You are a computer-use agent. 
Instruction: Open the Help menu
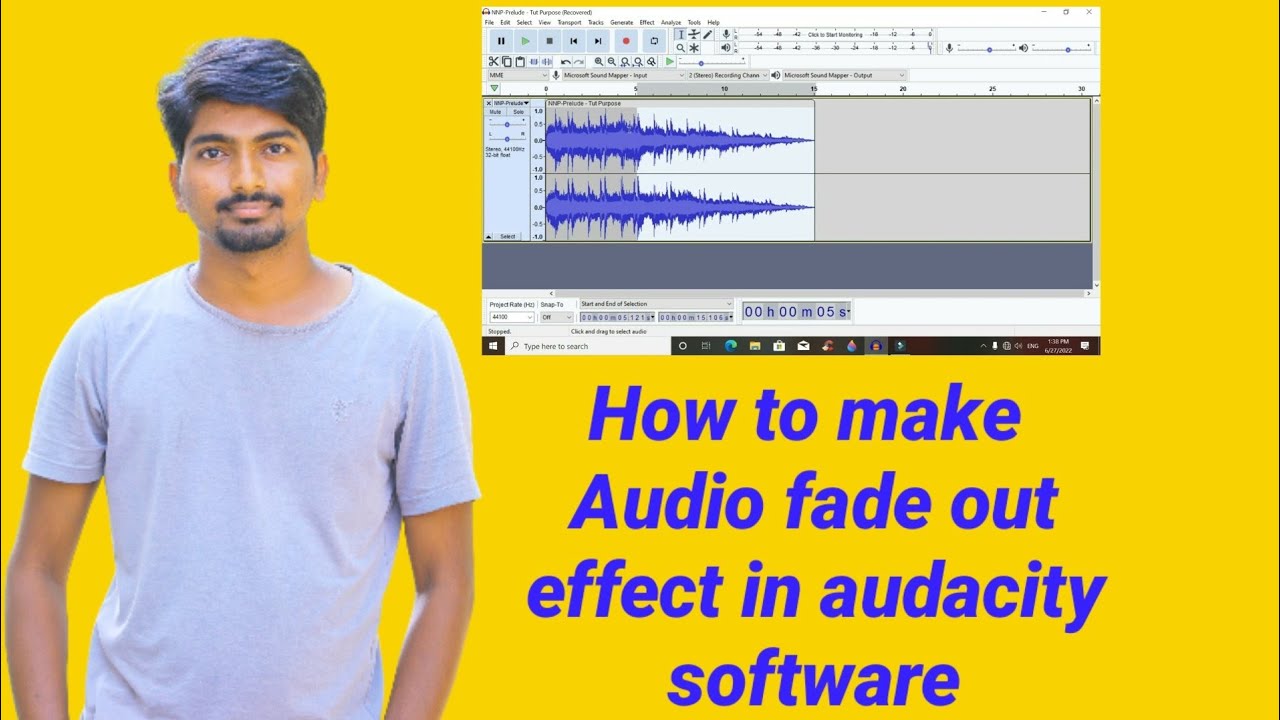(713, 22)
